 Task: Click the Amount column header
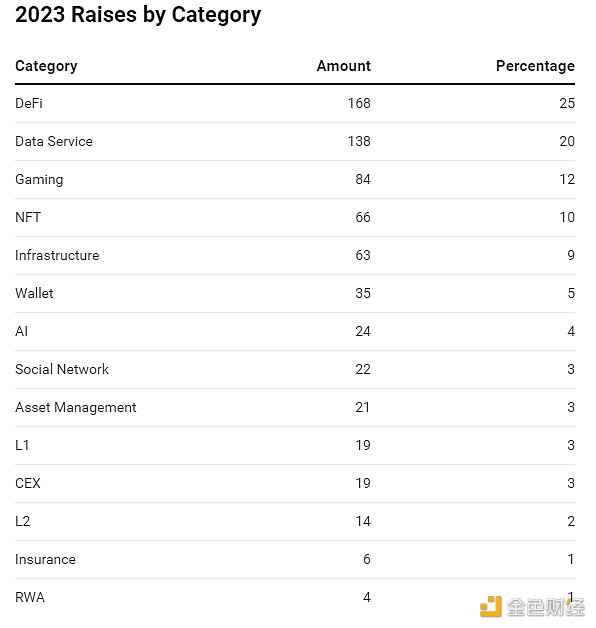[x=344, y=66]
